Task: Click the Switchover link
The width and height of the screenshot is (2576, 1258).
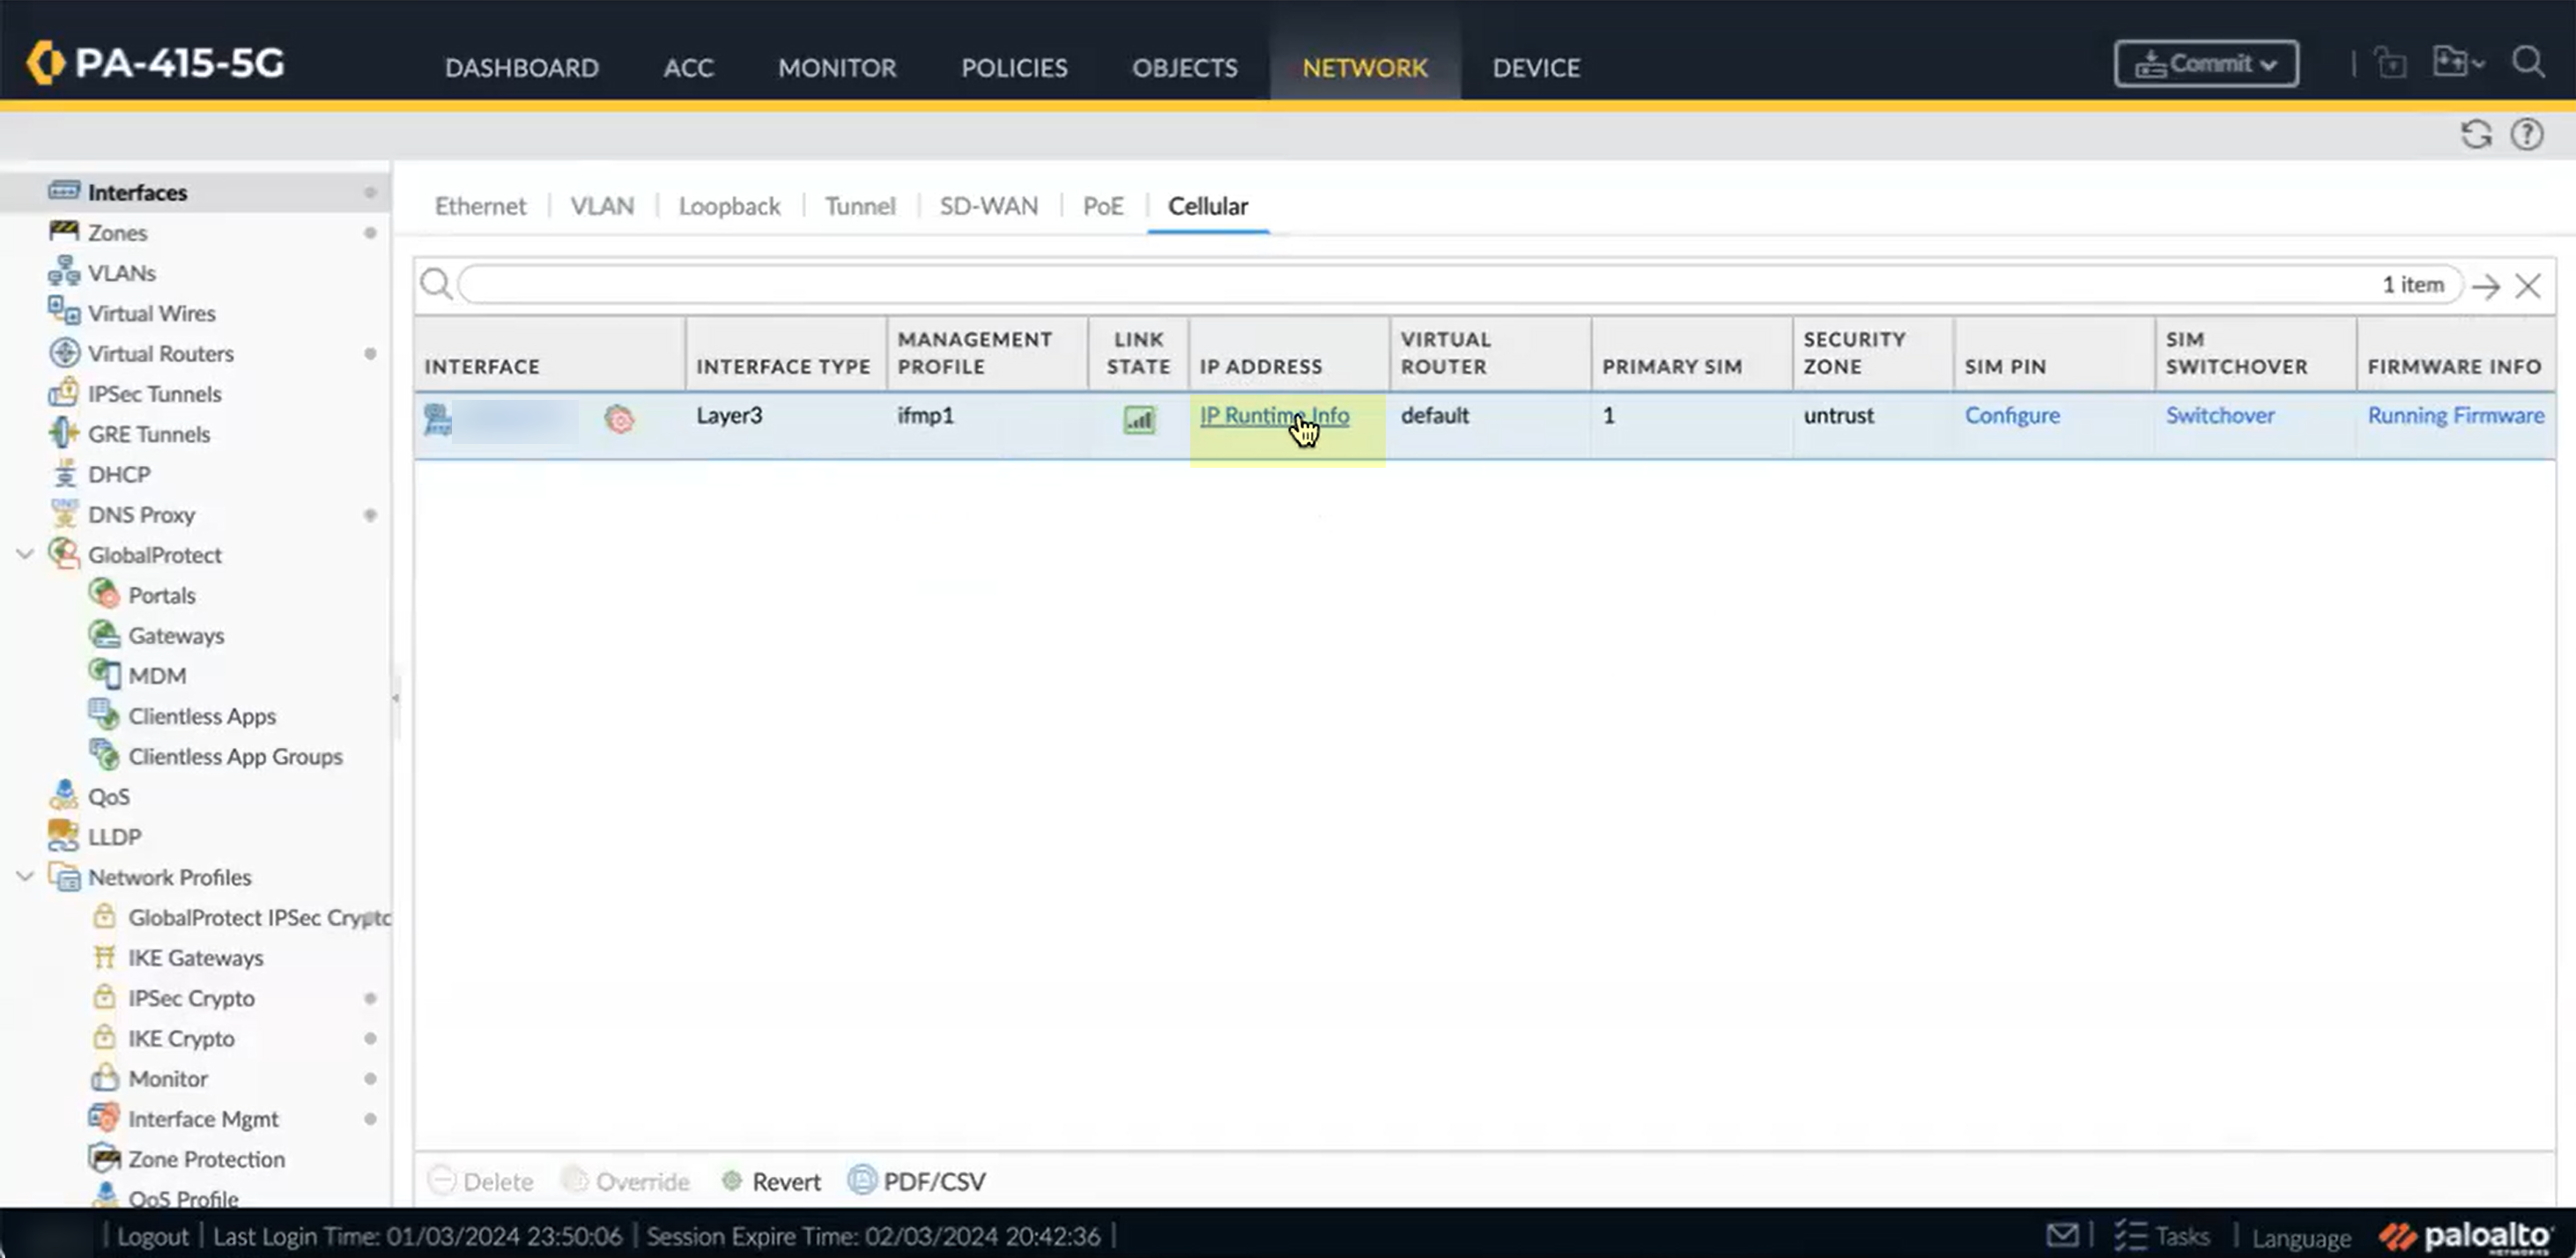Action: point(2219,415)
